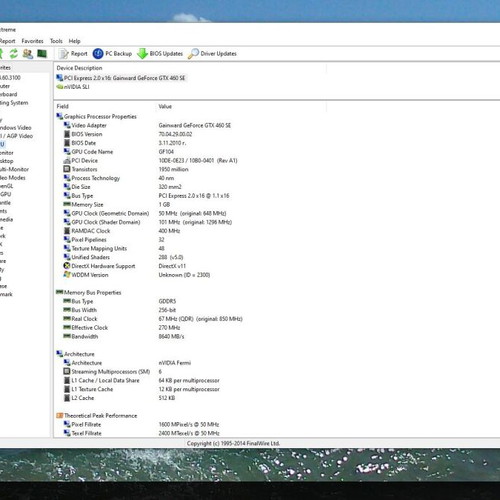
Task: Click the green refresh arrows icon
Action: [14, 54]
